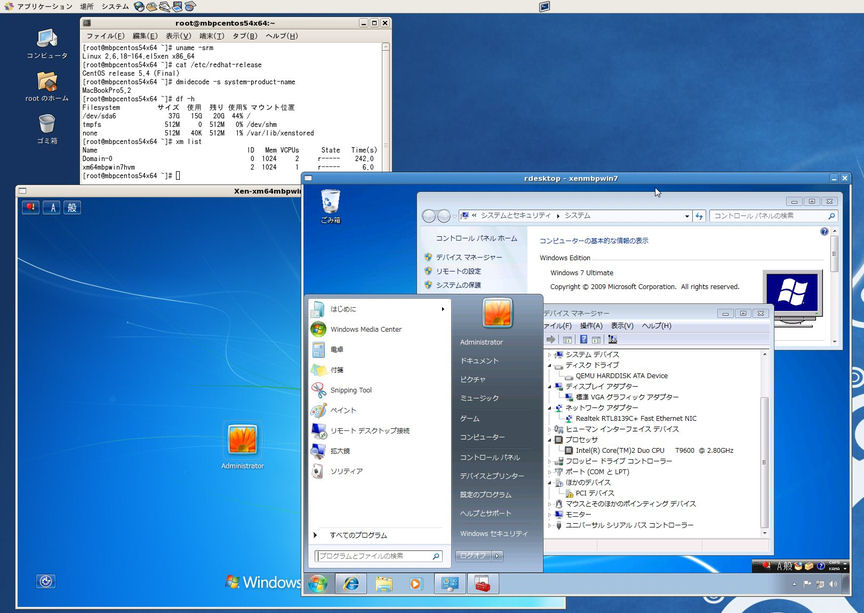Screen dimensions: 864x613
Task: Expand the ヒューマン インターフェイス デバイス node
Action: [549, 429]
